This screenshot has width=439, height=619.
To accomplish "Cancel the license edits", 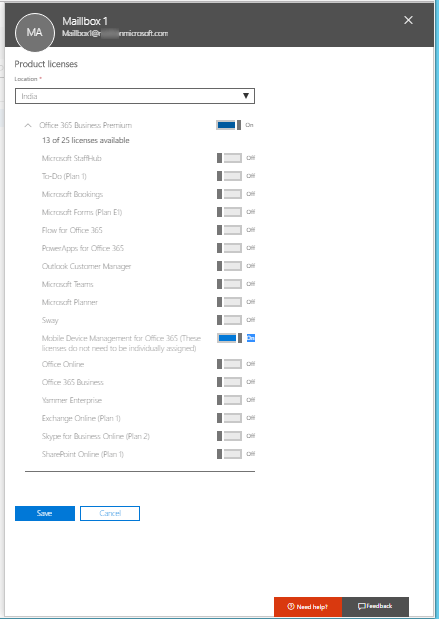I will tap(110, 513).
